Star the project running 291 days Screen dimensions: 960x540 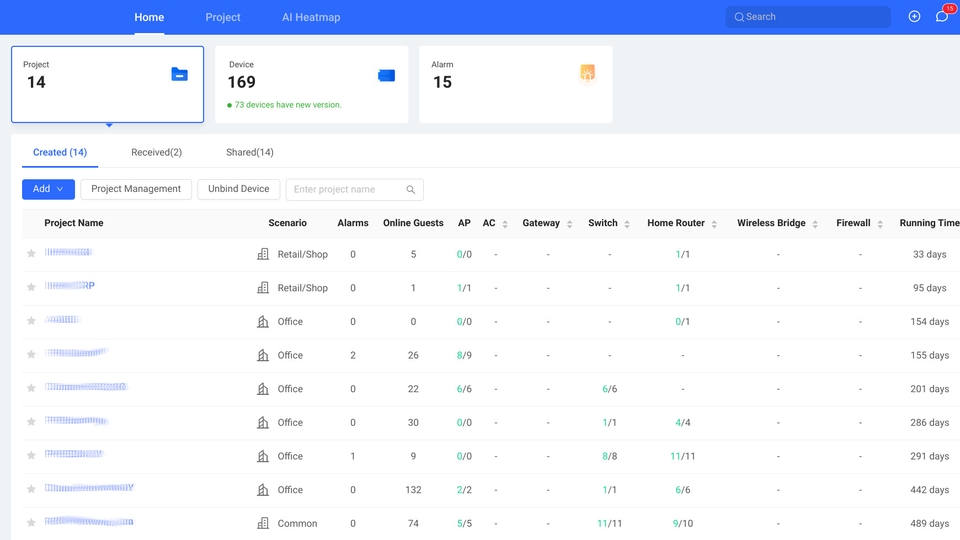click(x=31, y=456)
